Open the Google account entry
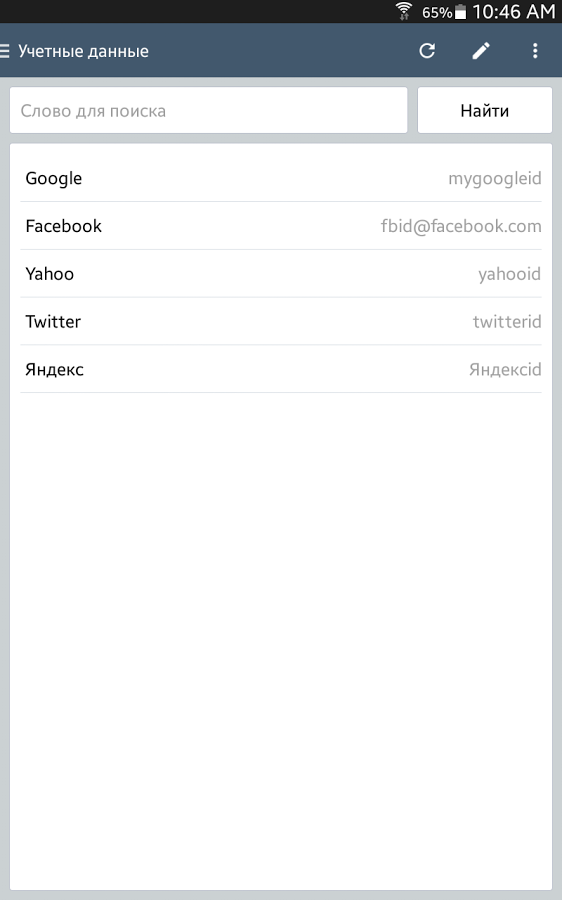The height and width of the screenshot is (900, 562). pos(281,178)
